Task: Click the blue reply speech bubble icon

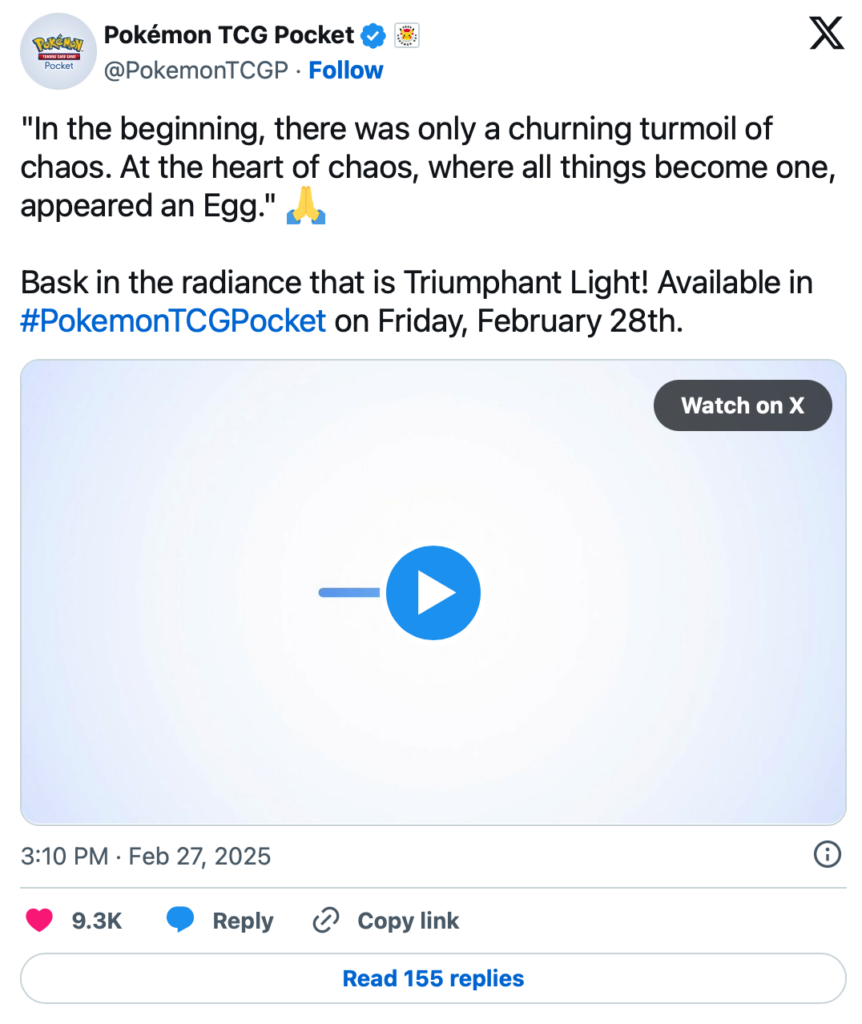Action: (x=180, y=921)
